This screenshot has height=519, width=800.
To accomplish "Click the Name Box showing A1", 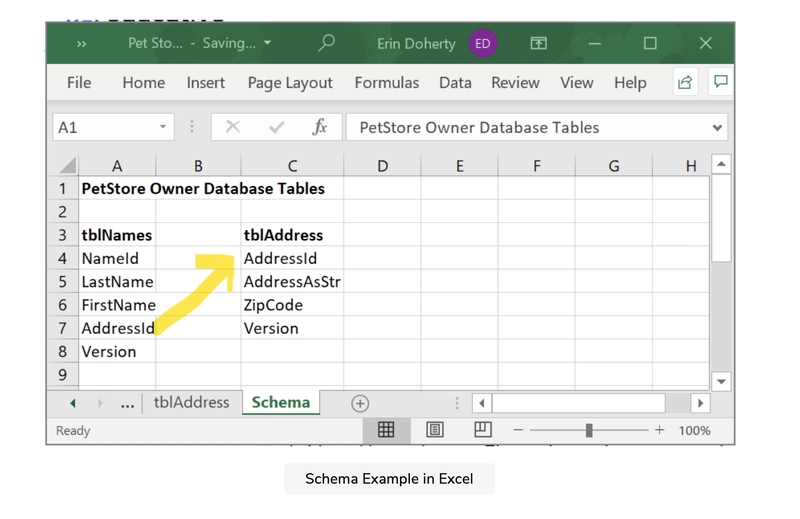I will [x=113, y=127].
